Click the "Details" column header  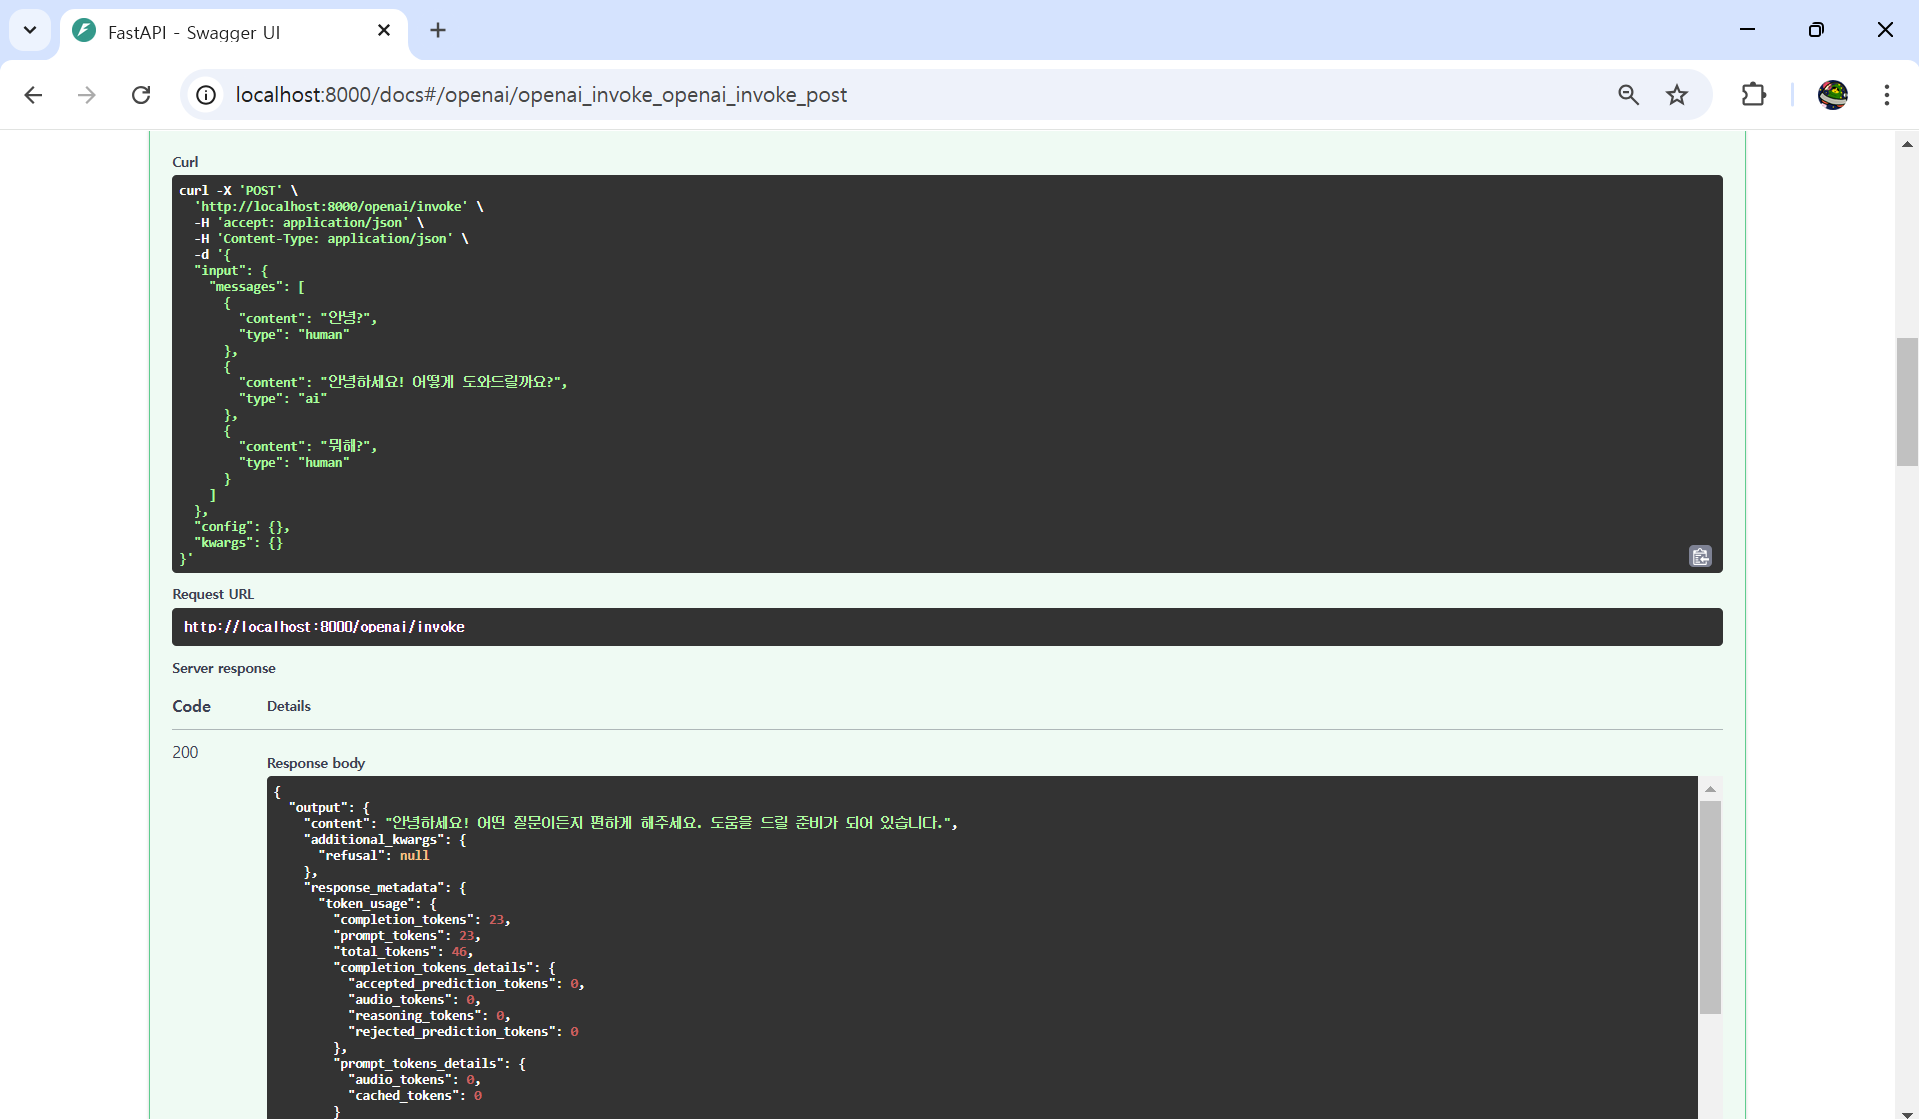pyautogui.click(x=289, y=706)
